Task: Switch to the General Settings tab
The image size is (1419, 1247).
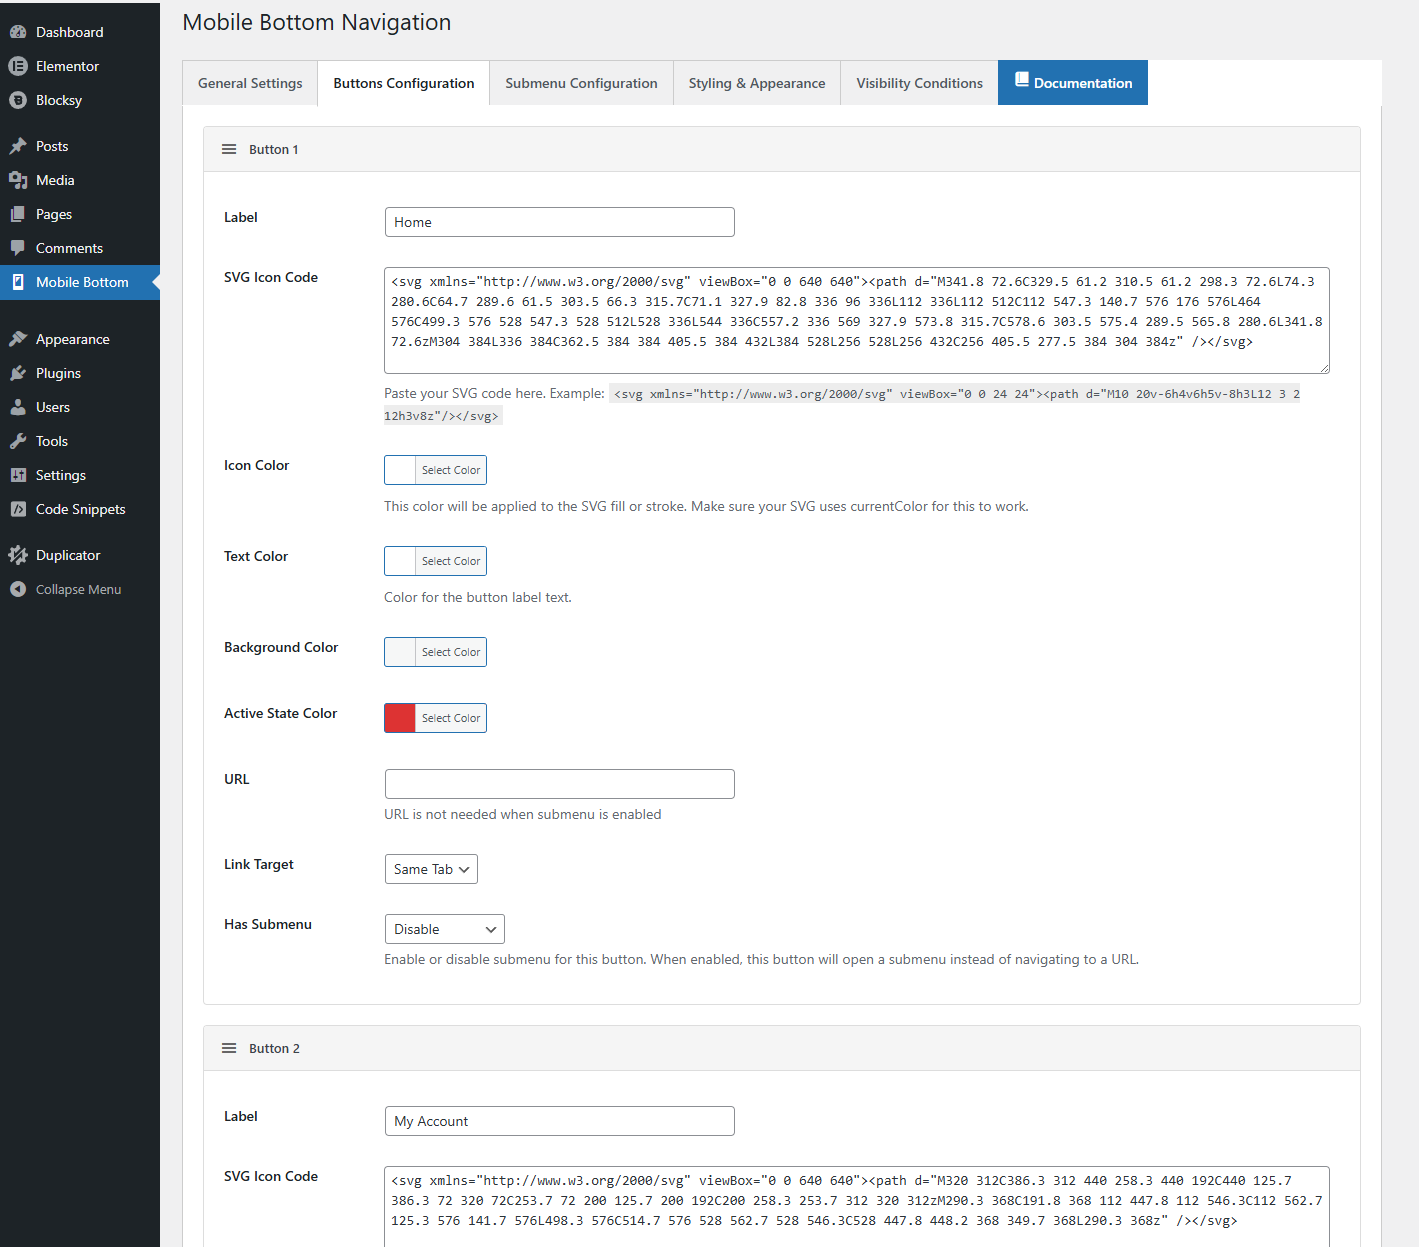Action: (250, 83)
